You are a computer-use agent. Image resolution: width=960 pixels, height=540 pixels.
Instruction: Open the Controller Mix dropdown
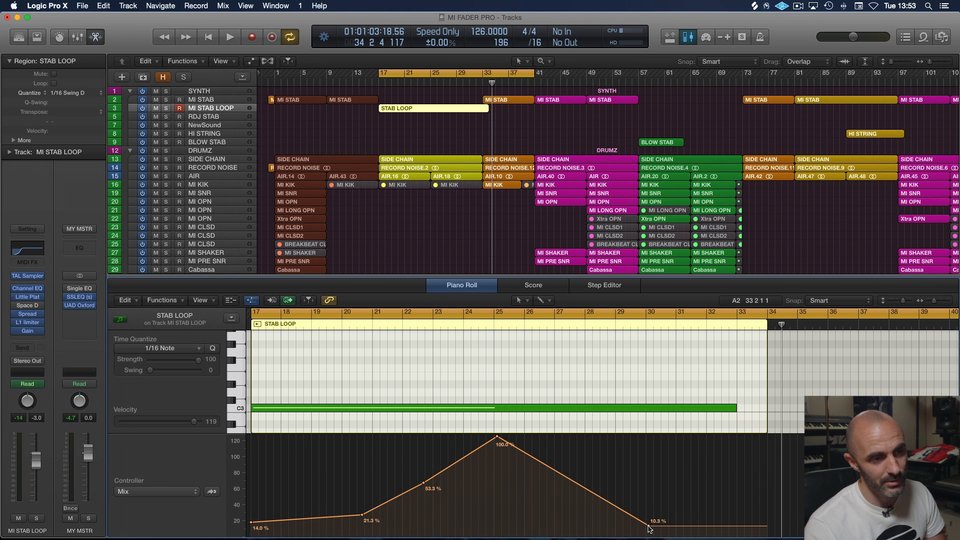click(x=157, y=492)
